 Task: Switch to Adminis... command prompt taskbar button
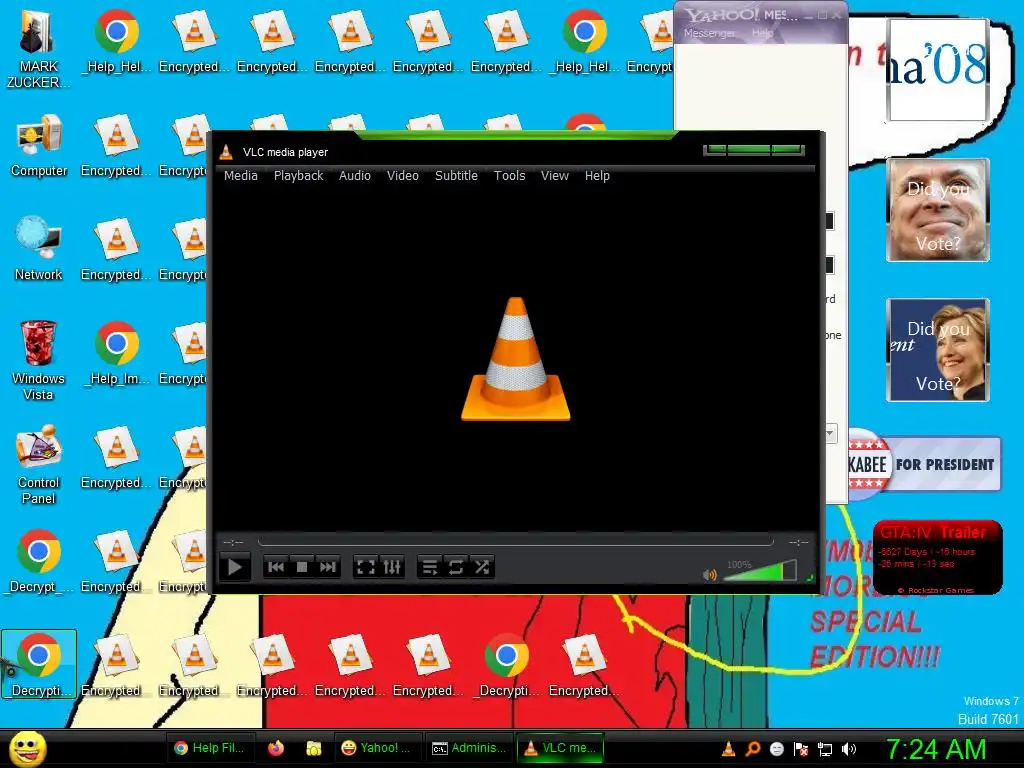click(x=469, y=748)
